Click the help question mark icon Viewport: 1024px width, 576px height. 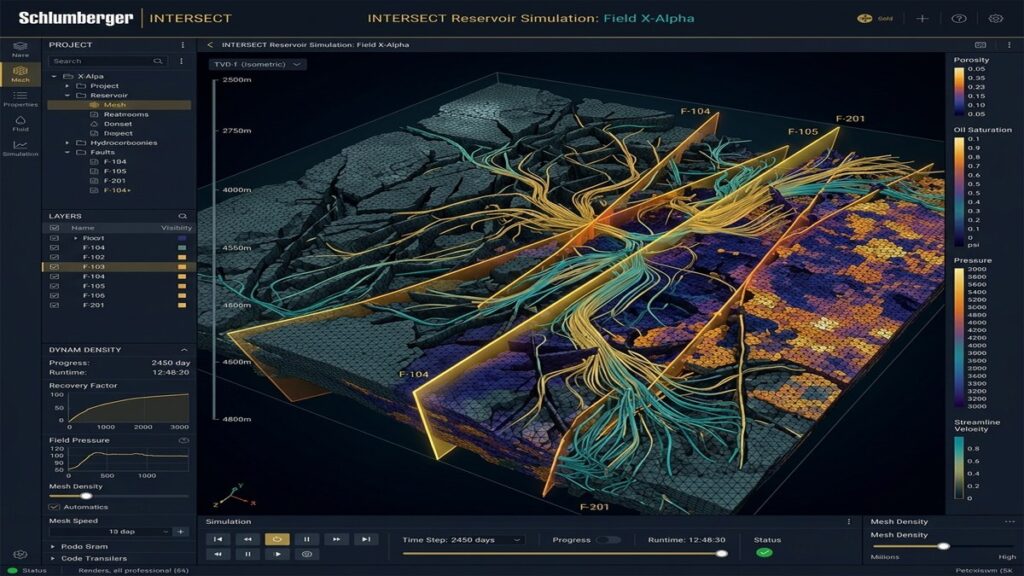[959, 18]
